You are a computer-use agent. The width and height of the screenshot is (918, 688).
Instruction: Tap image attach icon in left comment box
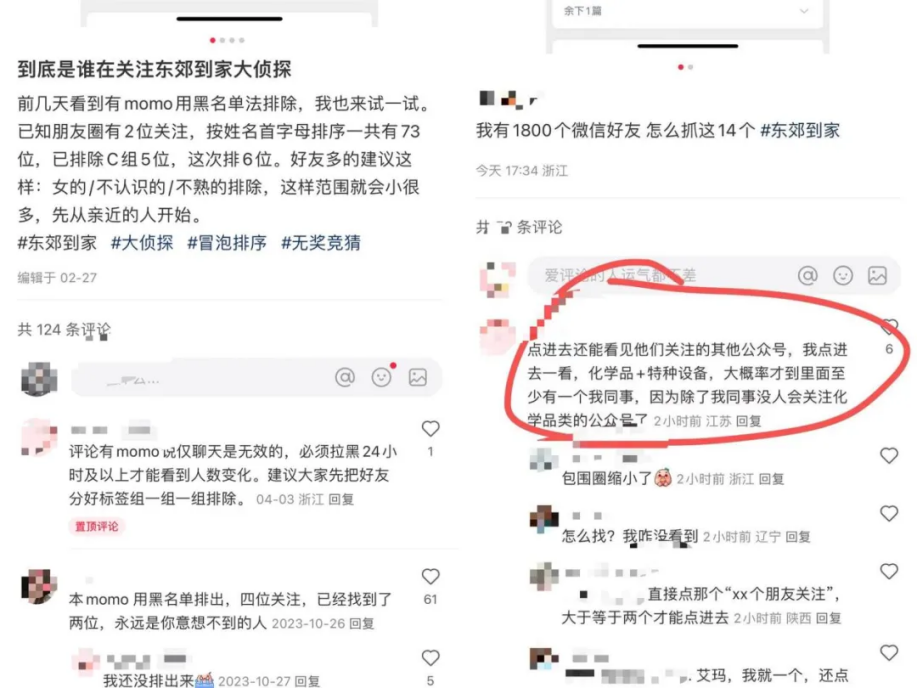pyautogui.click(x=417, y=377)
